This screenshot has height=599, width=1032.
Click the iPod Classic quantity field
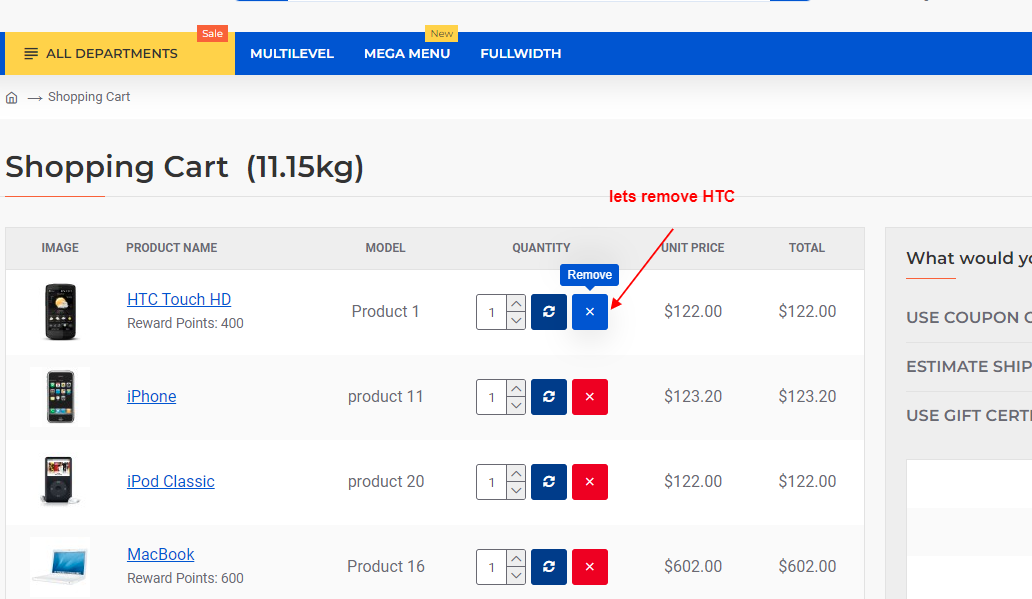pyautogui.click(x=492, y=482)
